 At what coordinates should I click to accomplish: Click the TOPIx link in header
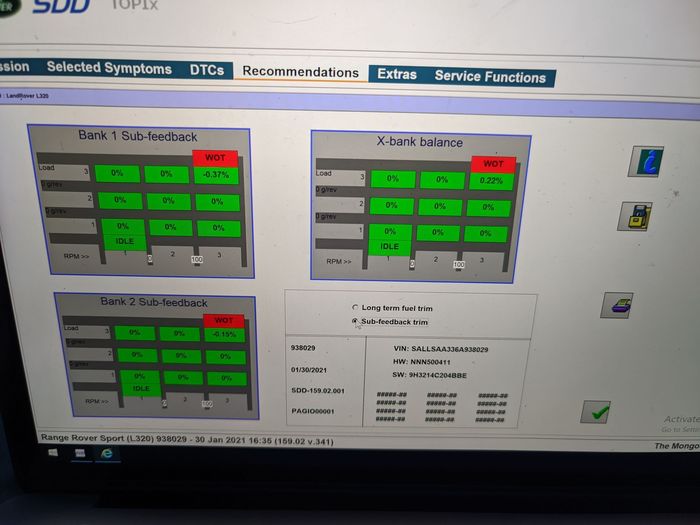click(134, 4)
